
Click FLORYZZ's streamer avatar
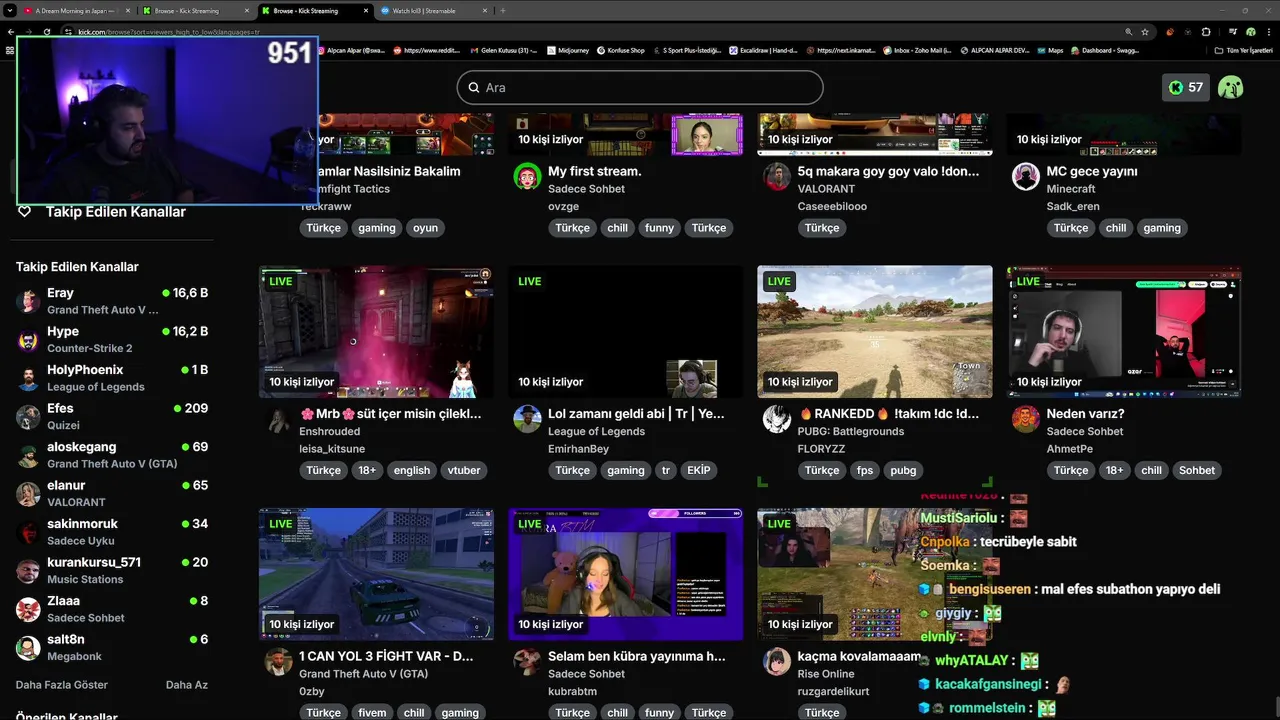(777, 419)
